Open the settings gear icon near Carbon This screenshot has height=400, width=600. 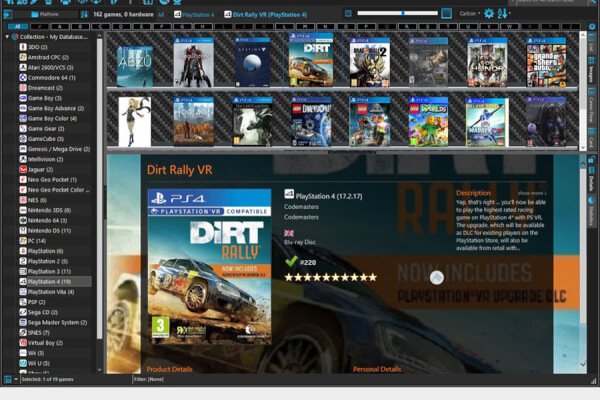(x=489, y=14)
